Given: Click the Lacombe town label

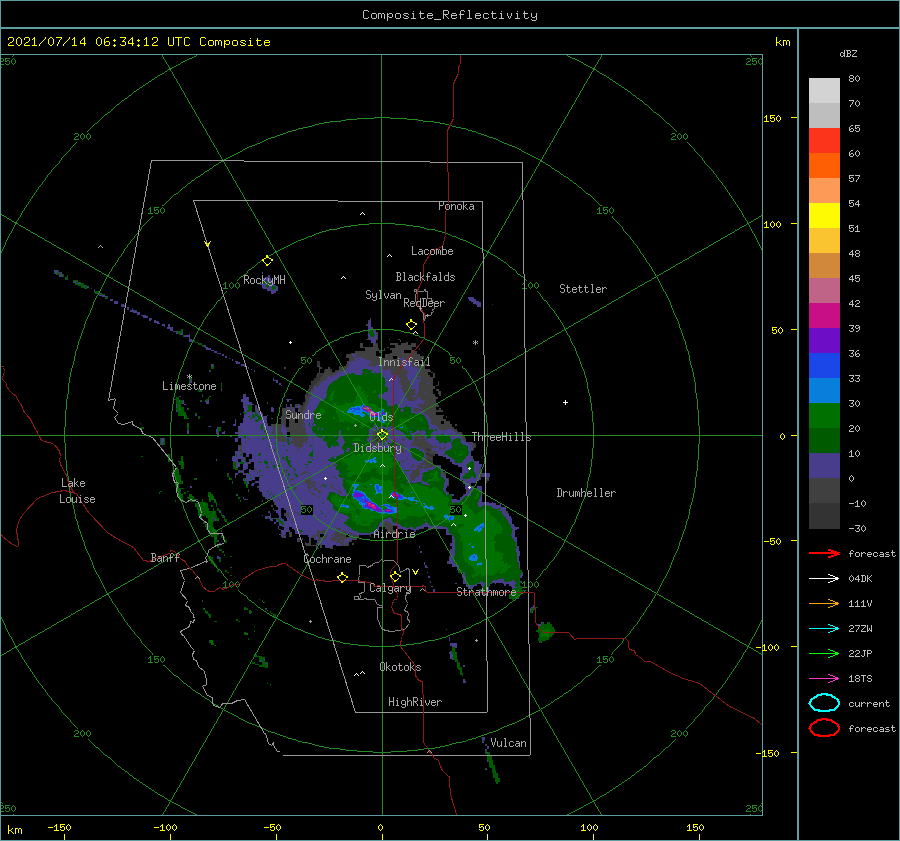Looking at the screenshot, I should tap(432, 251).
